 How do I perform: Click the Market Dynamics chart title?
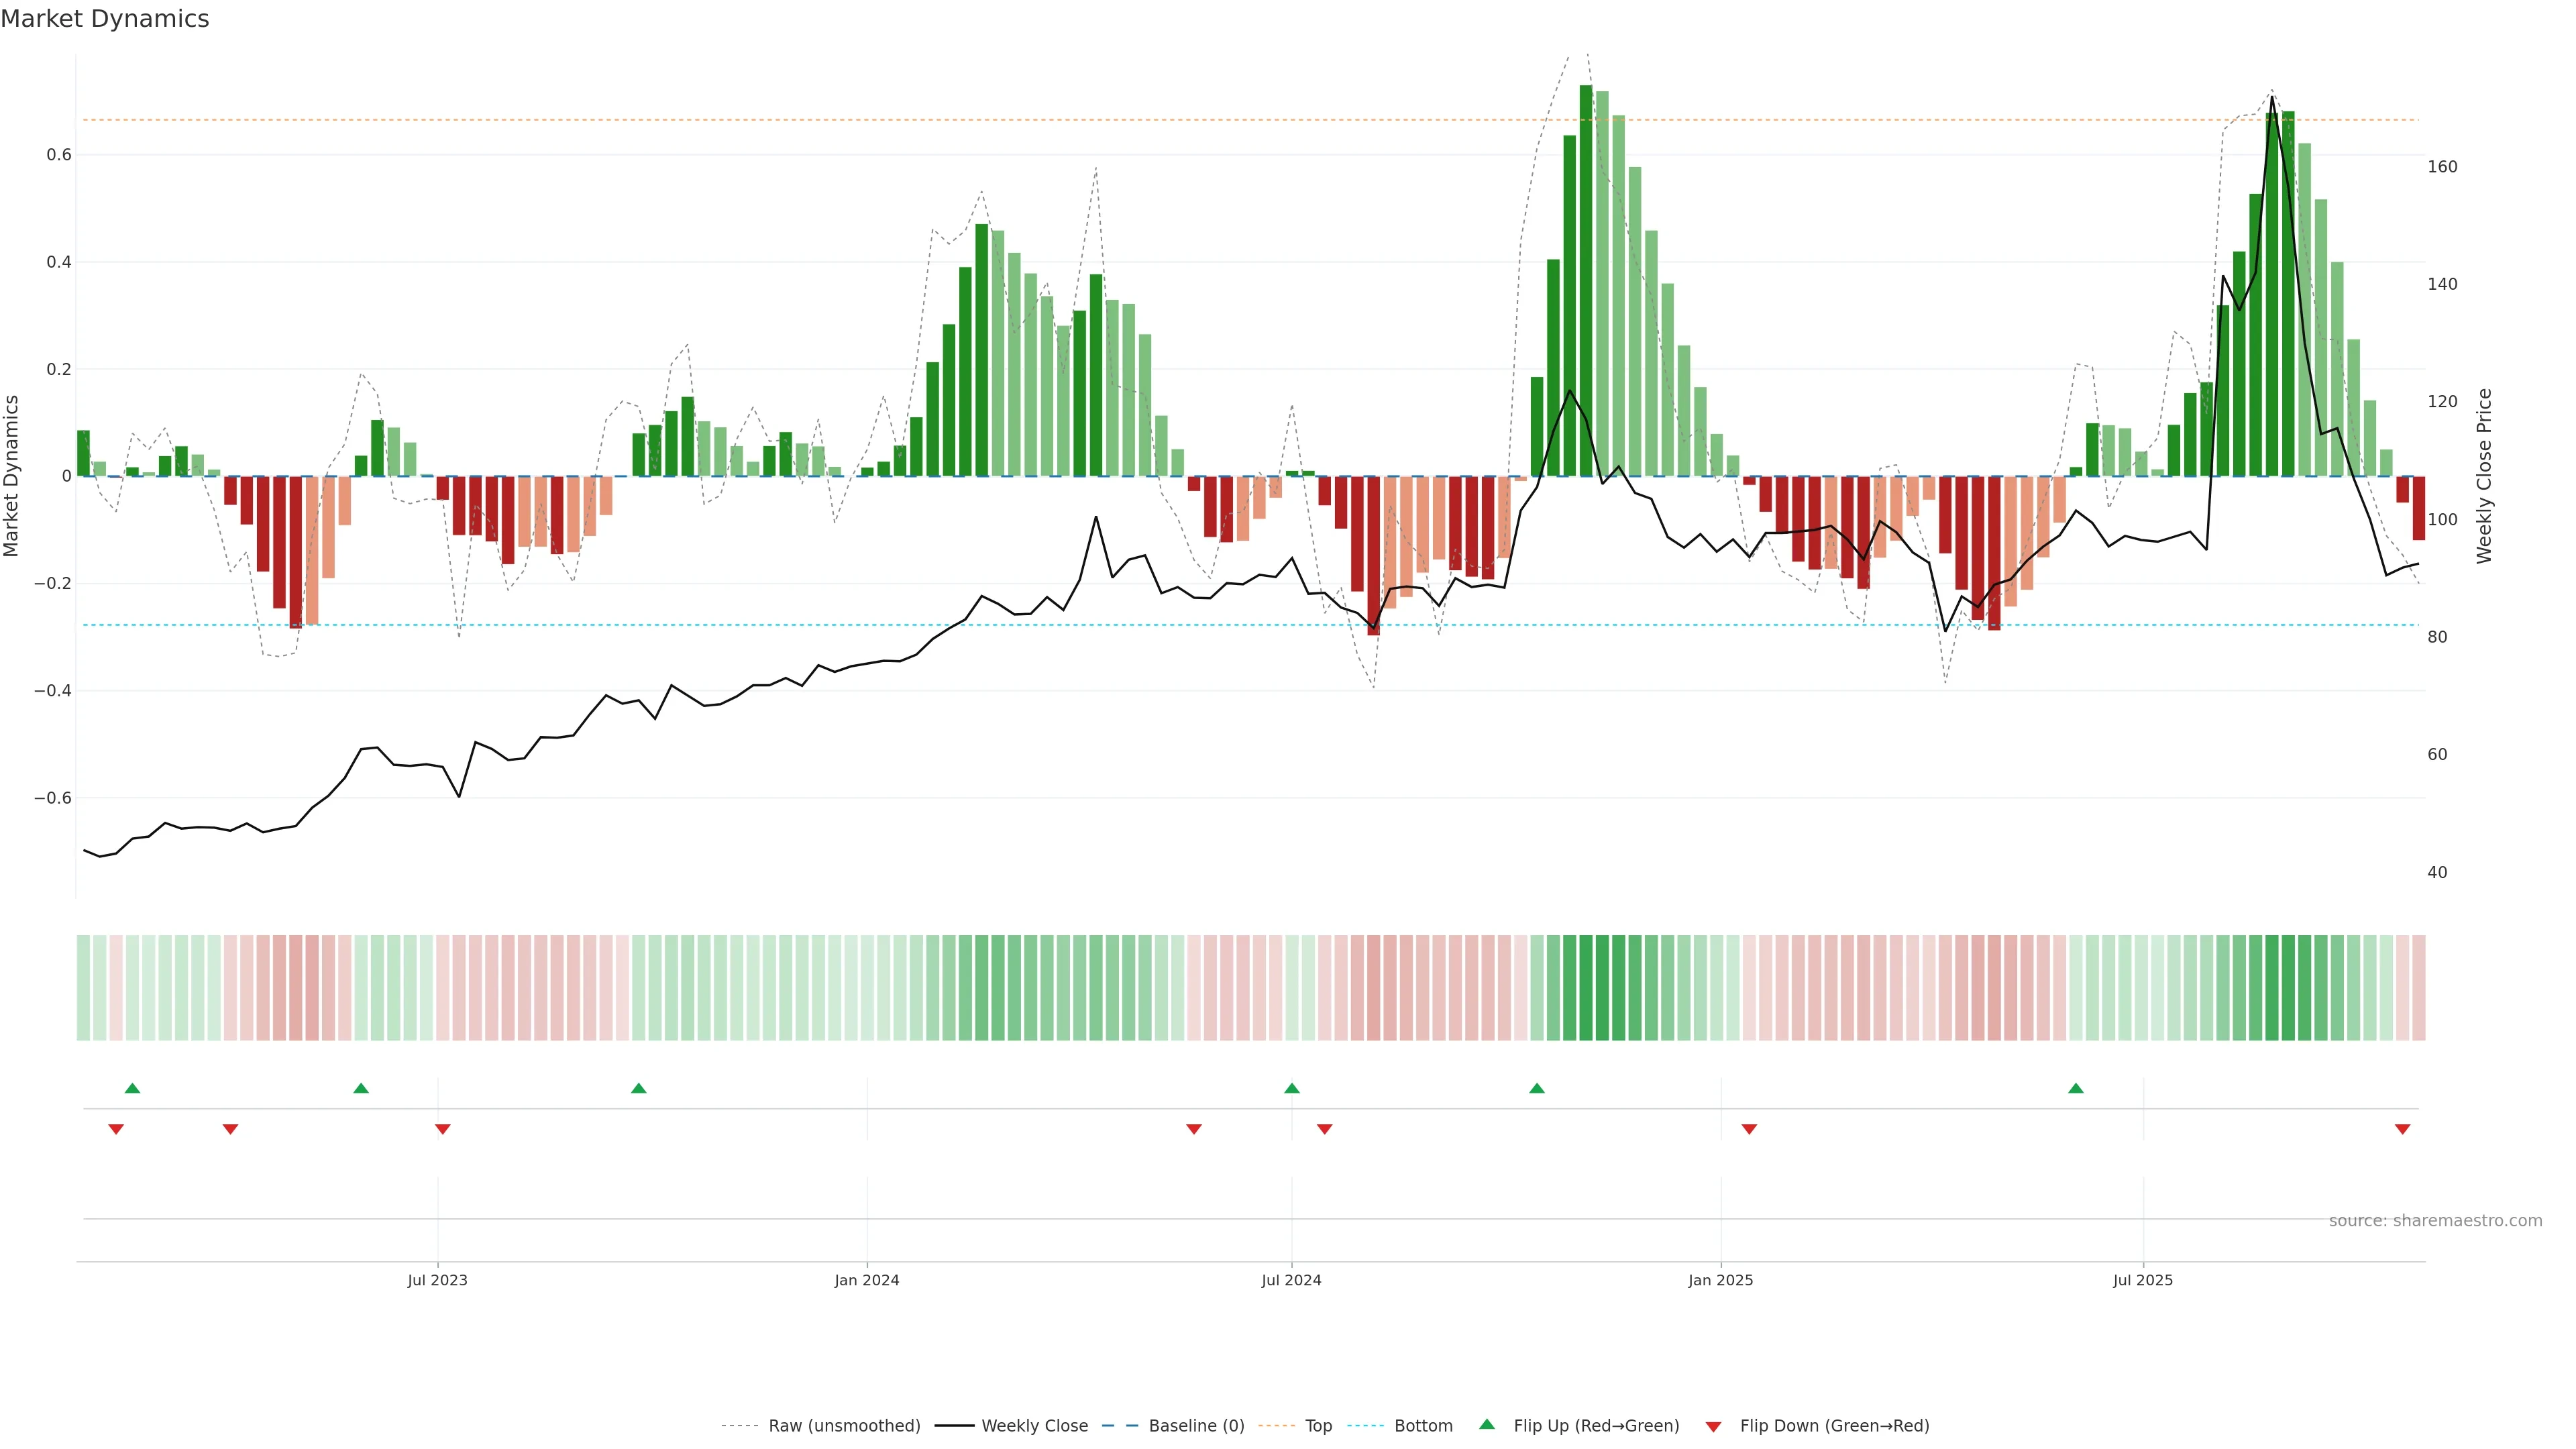tap(105, 19)
